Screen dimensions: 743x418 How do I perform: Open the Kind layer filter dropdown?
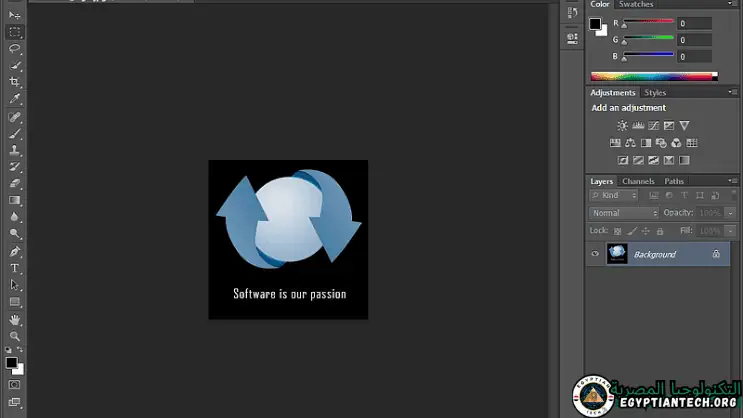612,196
